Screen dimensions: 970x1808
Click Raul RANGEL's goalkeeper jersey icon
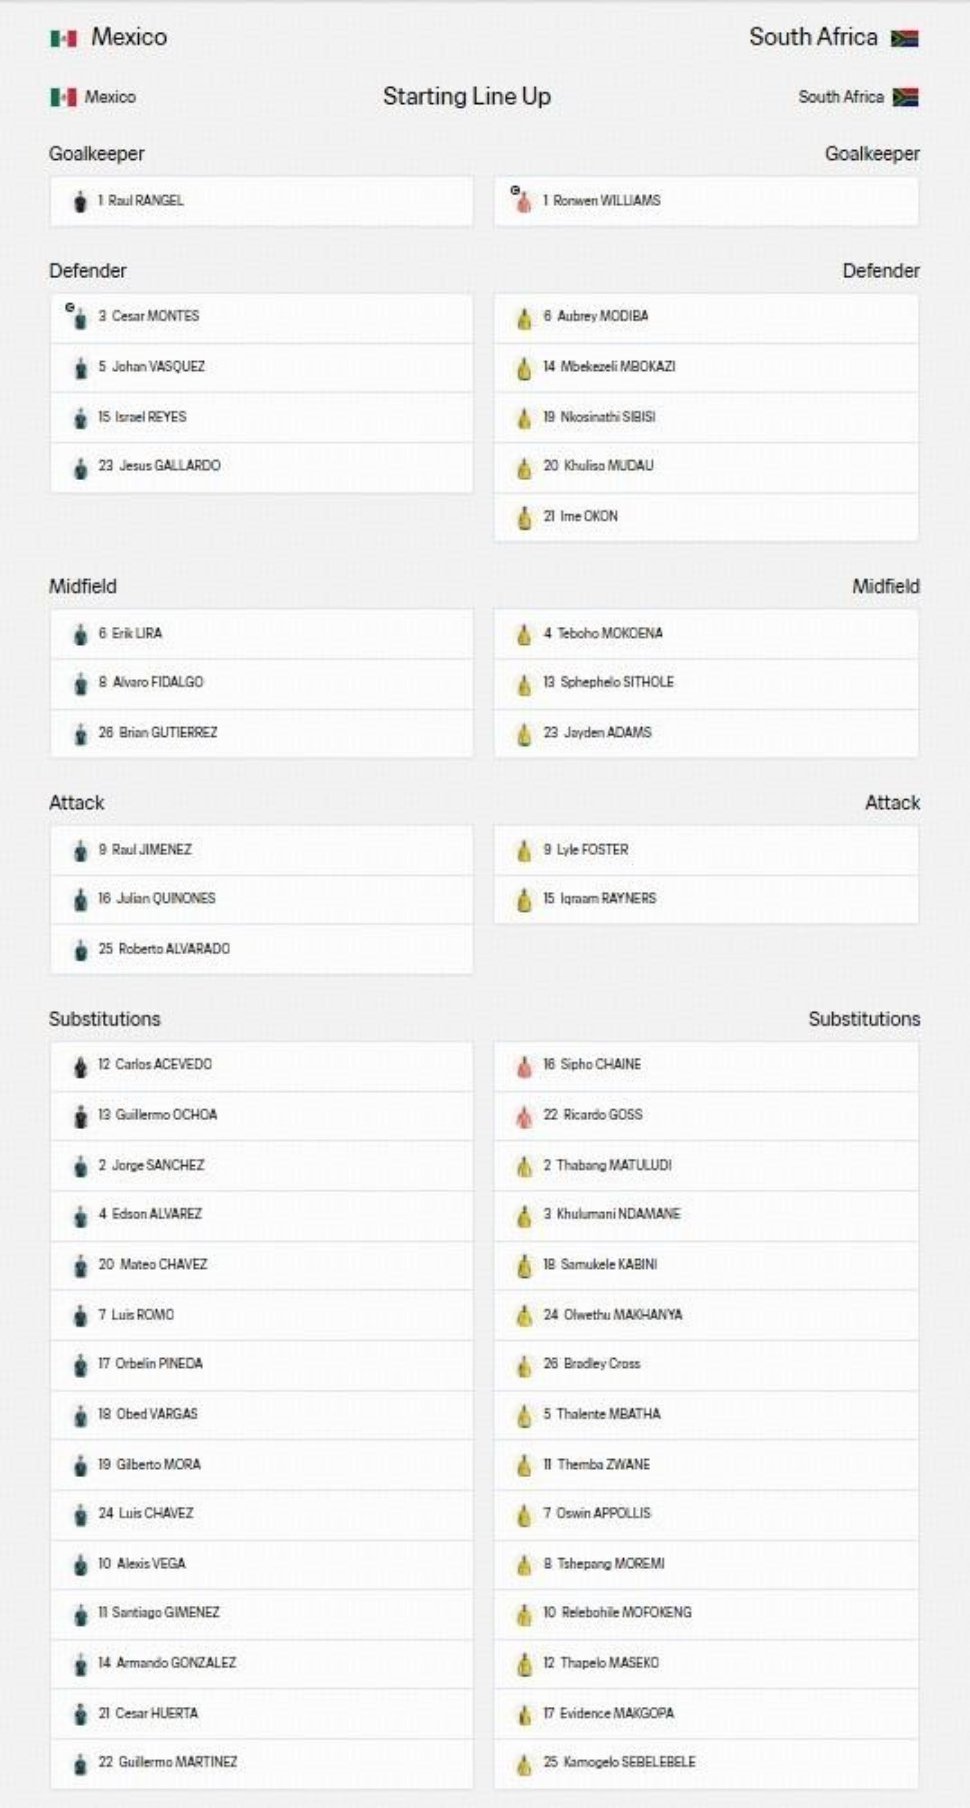click(x=80, y=201)
